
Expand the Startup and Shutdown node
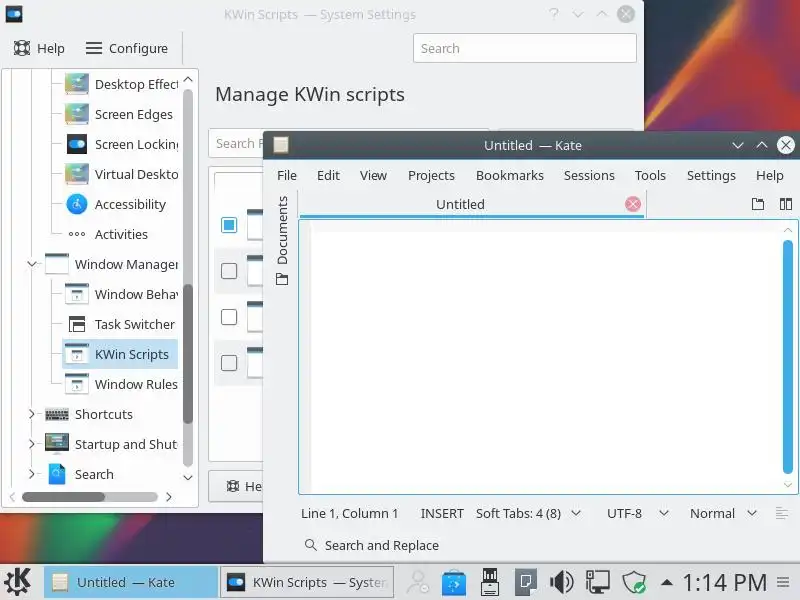tap(32, 444)
